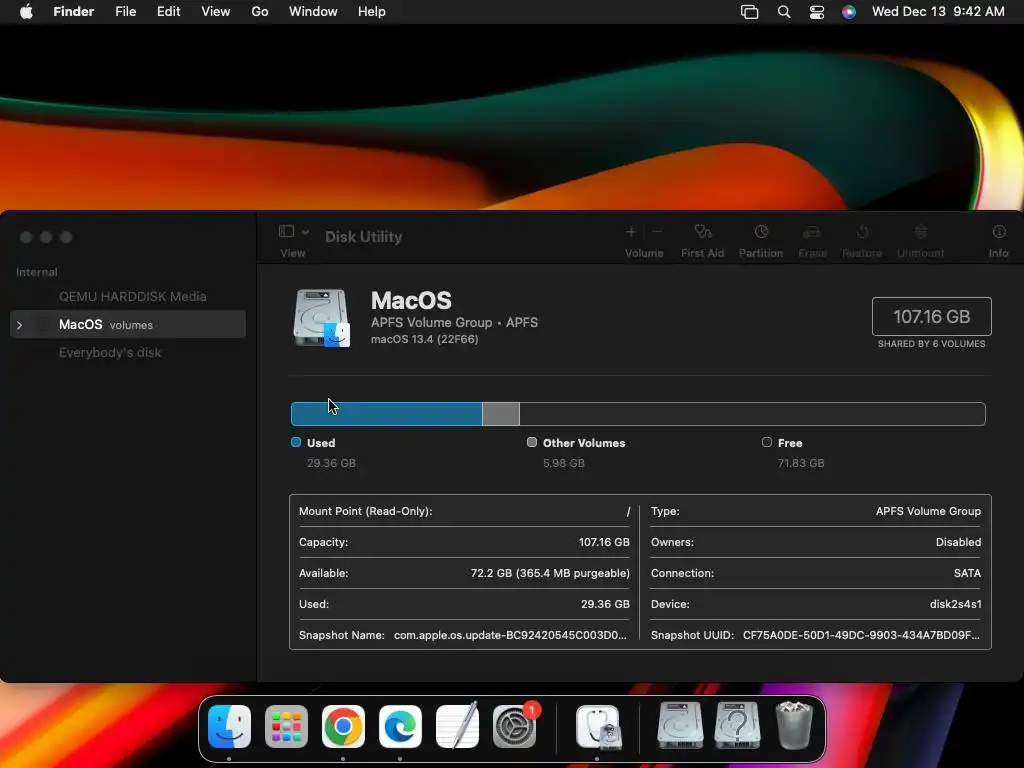Click the Remove Volume minus icon

(x=657, y=232)
